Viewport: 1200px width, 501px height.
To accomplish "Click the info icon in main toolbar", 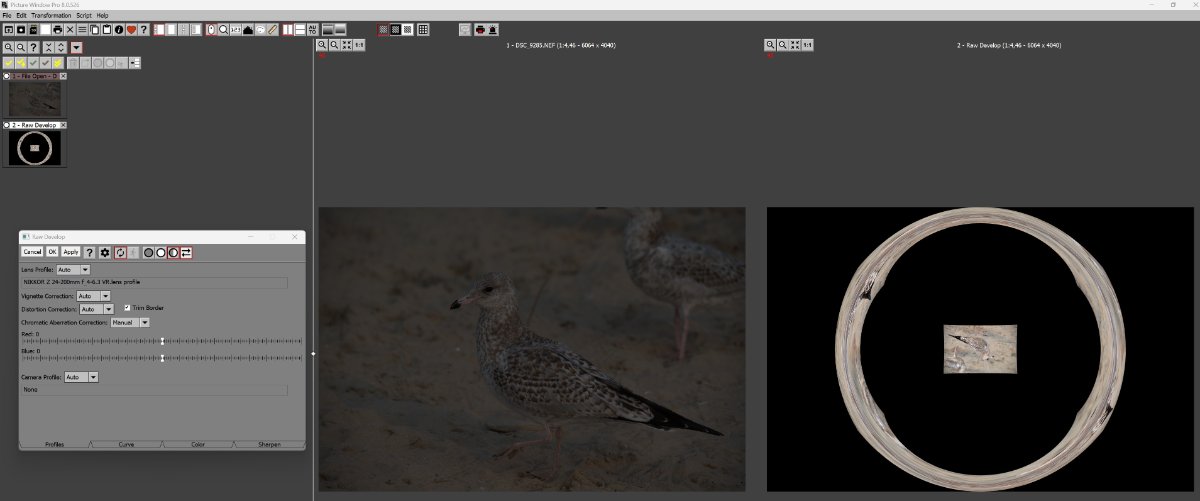I will [119, 30].
